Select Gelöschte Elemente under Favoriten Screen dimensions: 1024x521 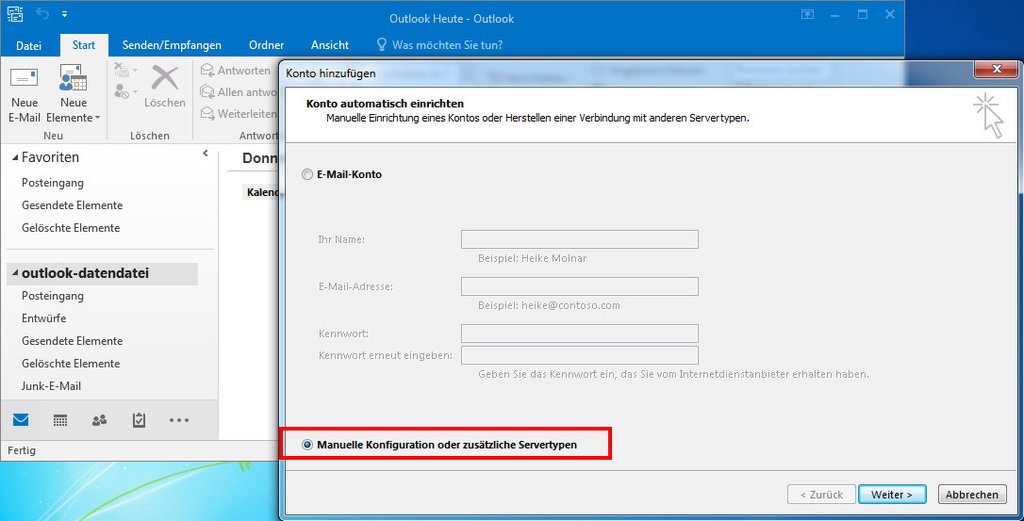pyautogui.click(x=71, y=228)
